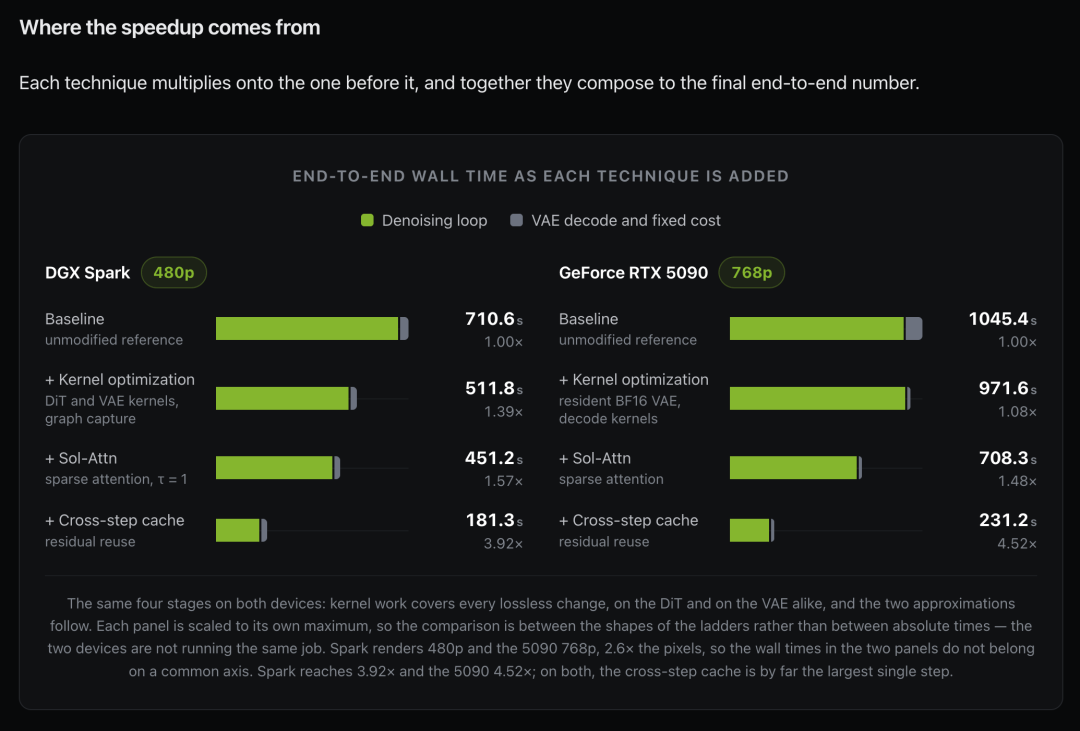Click the 181.3 s cross-step cache value
Image resolution: width=1080 pixels, height=731 pixels.
(x=494, y=520)
